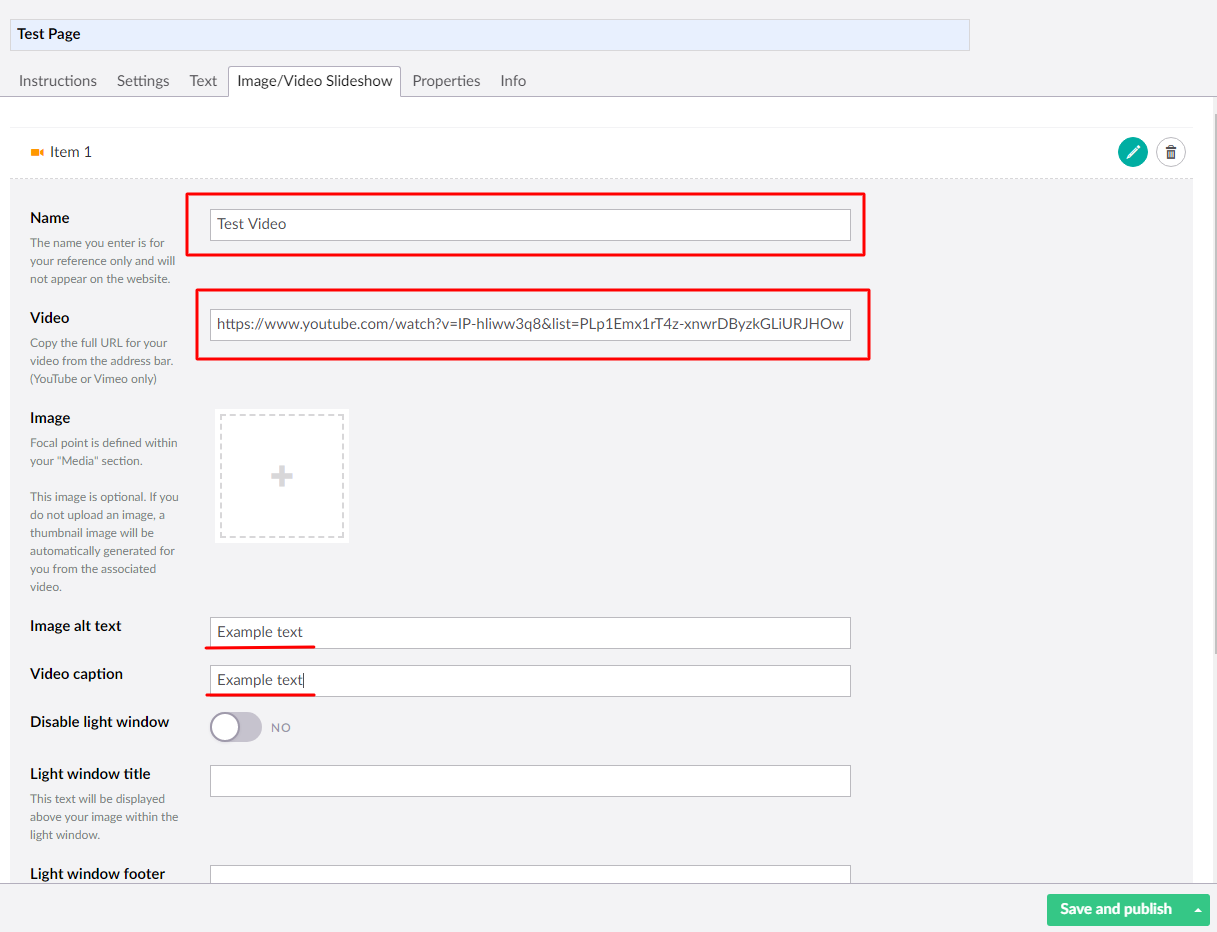
Task: Click the Image alt text field
Action: point(530,632)
